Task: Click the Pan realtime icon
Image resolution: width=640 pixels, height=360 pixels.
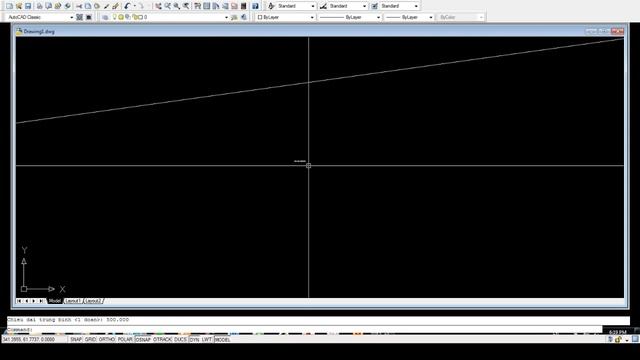Action: [x=158, y=6]
